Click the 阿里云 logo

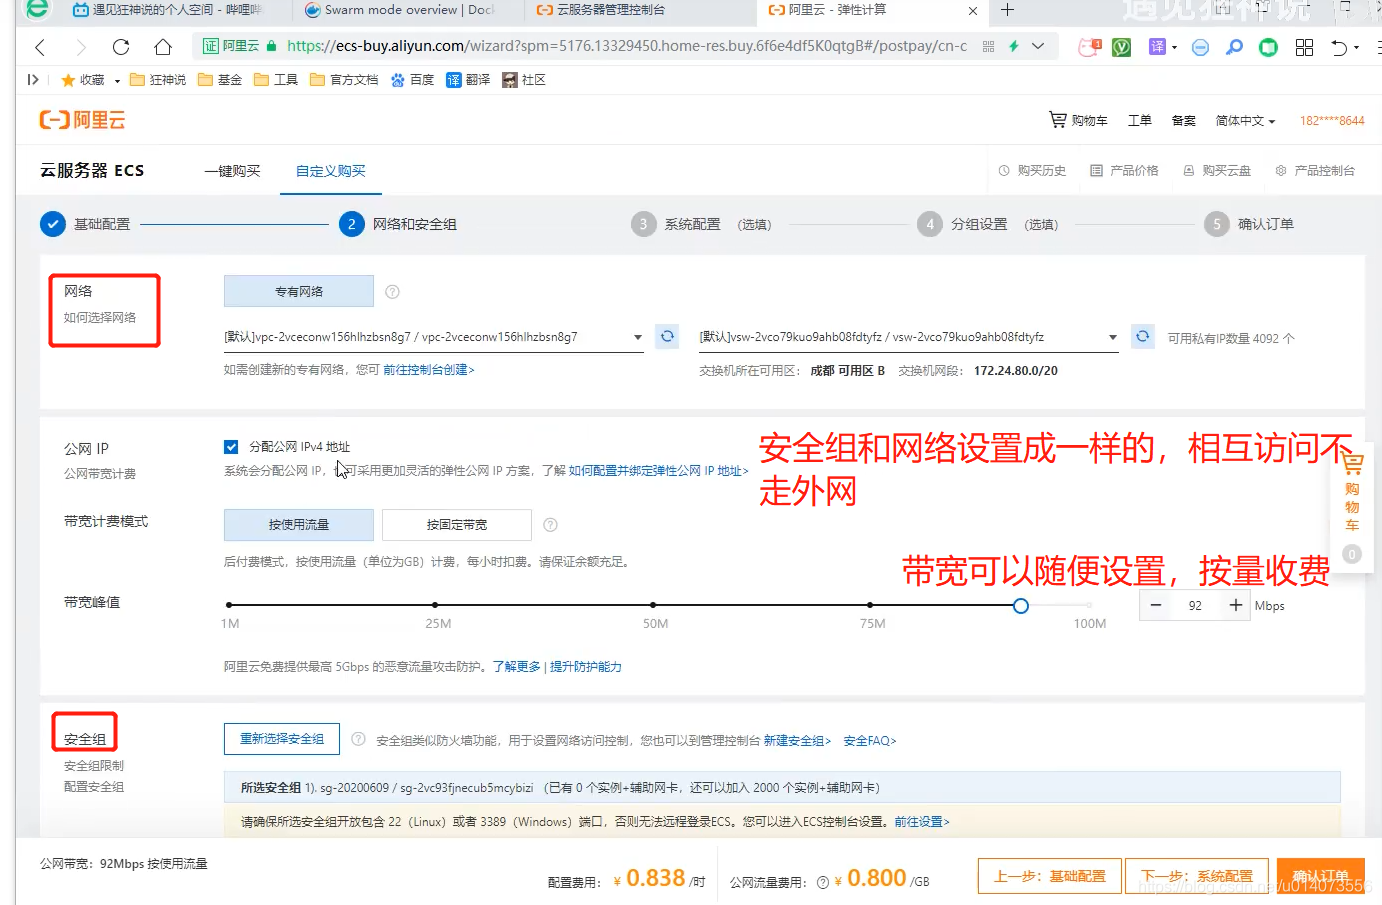[x=82, y=120]
